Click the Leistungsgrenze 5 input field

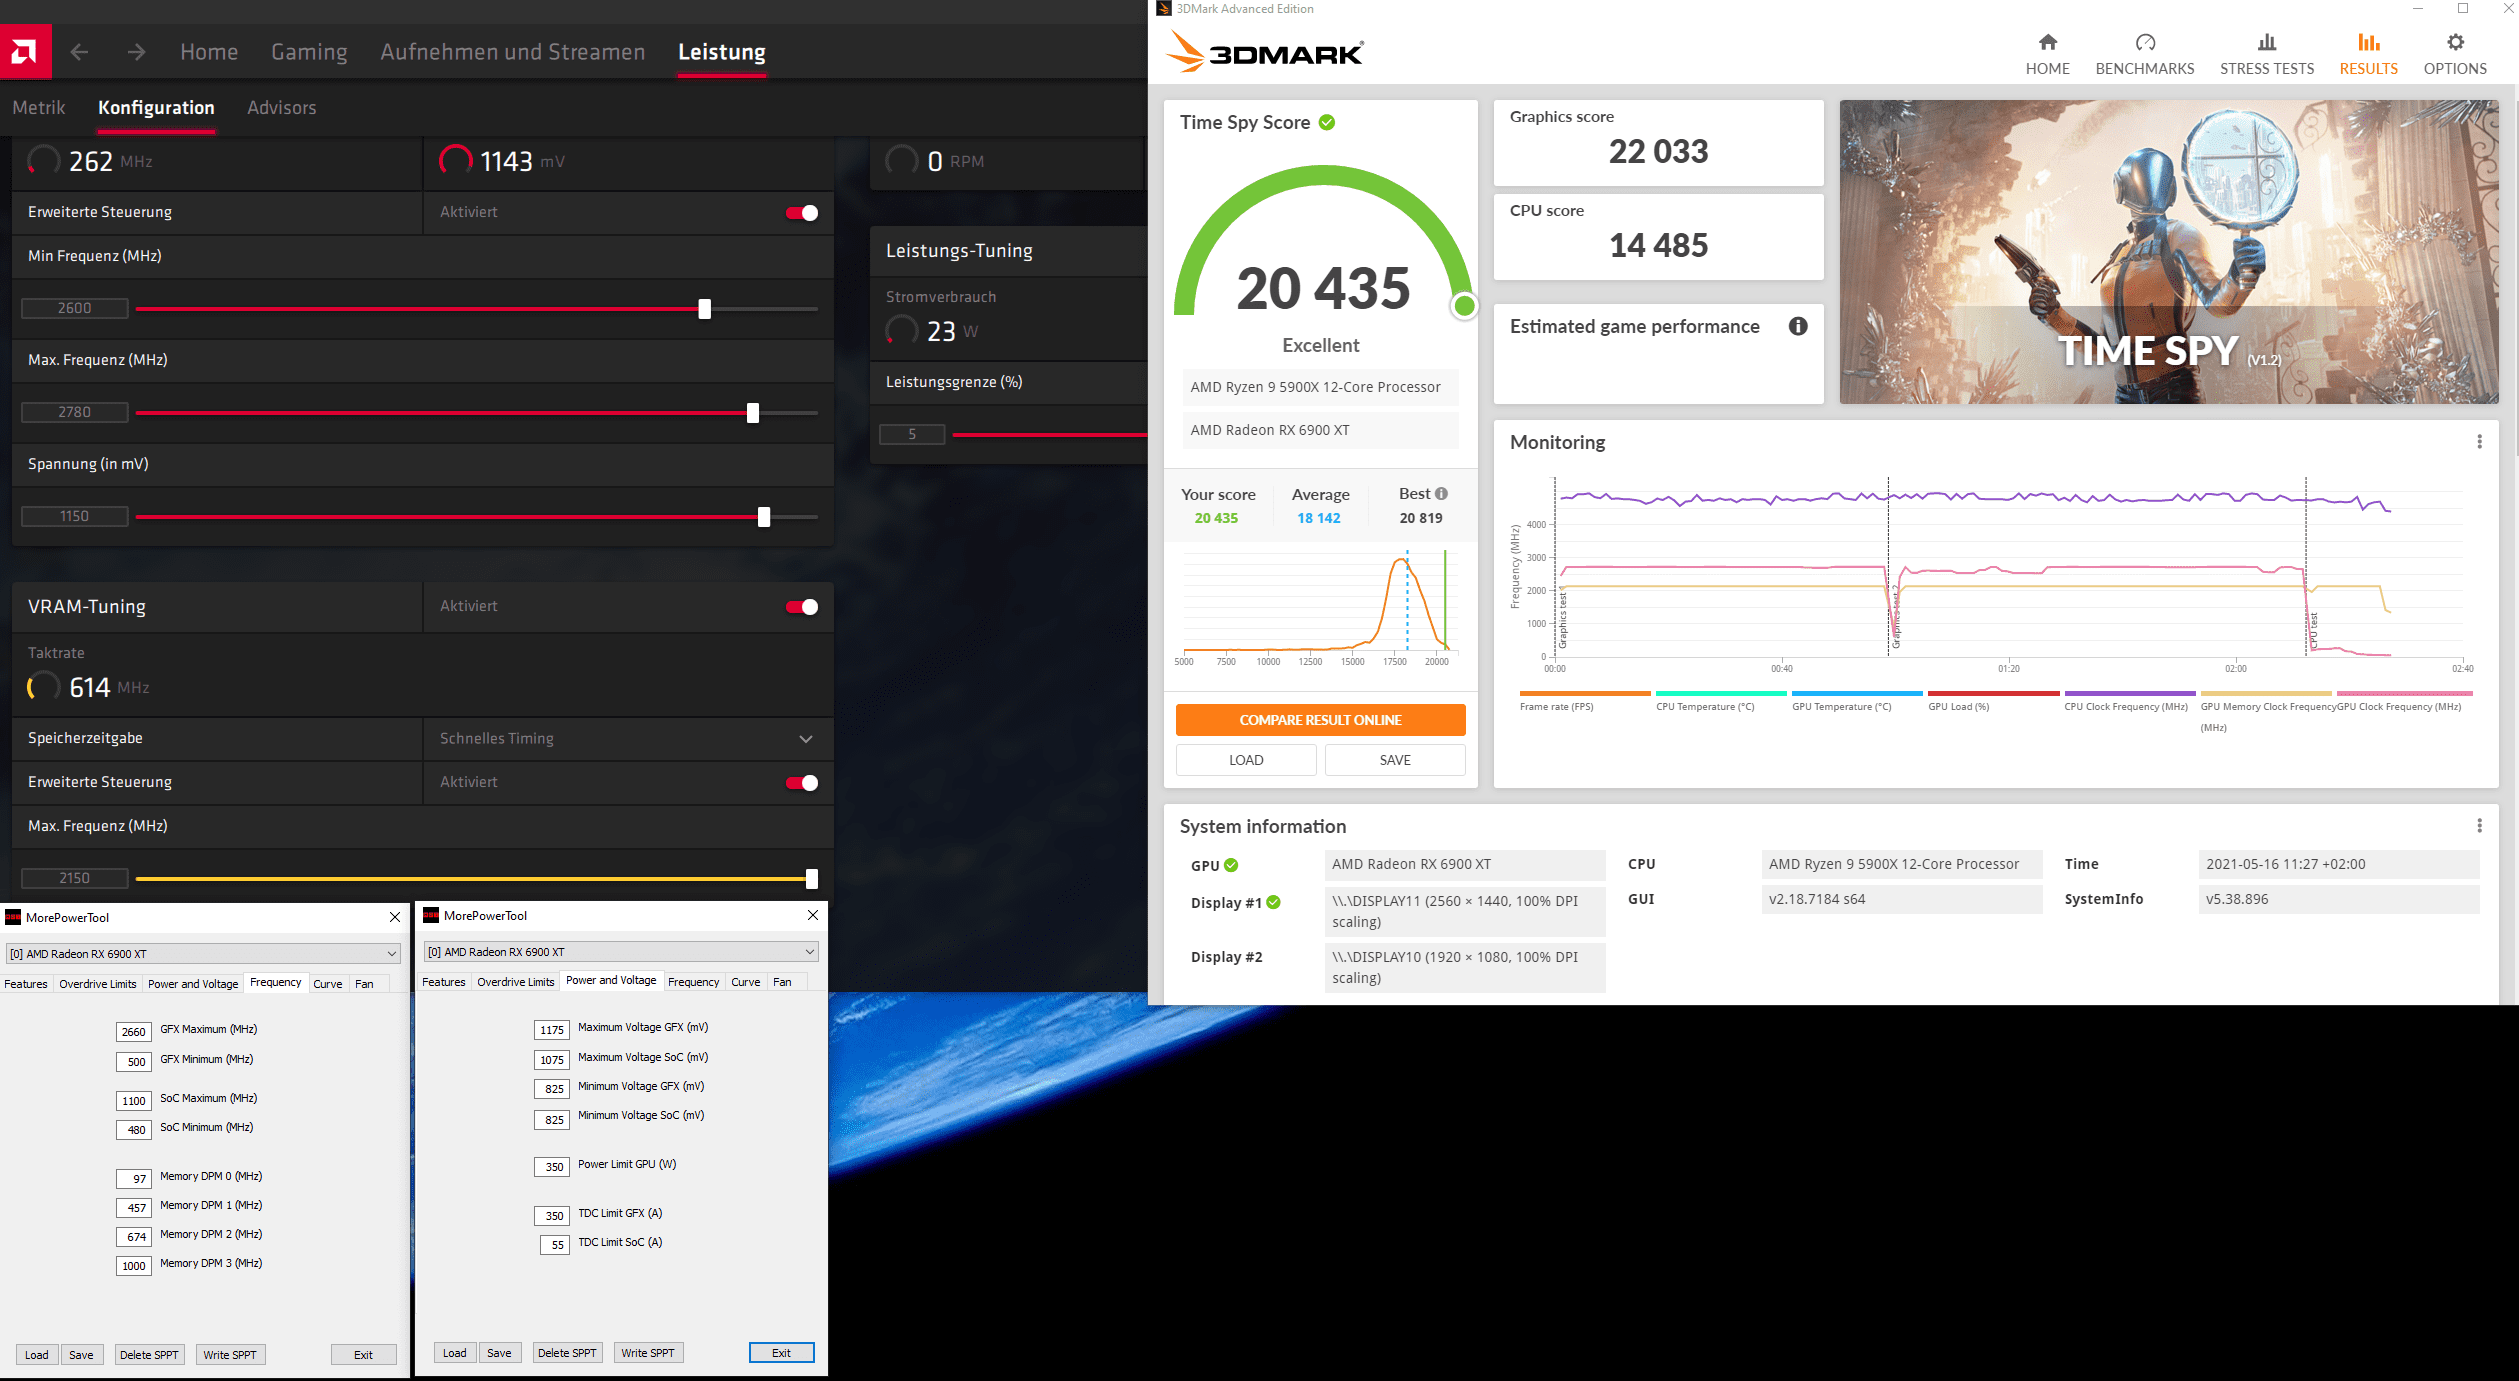click(x=912, y=434)
